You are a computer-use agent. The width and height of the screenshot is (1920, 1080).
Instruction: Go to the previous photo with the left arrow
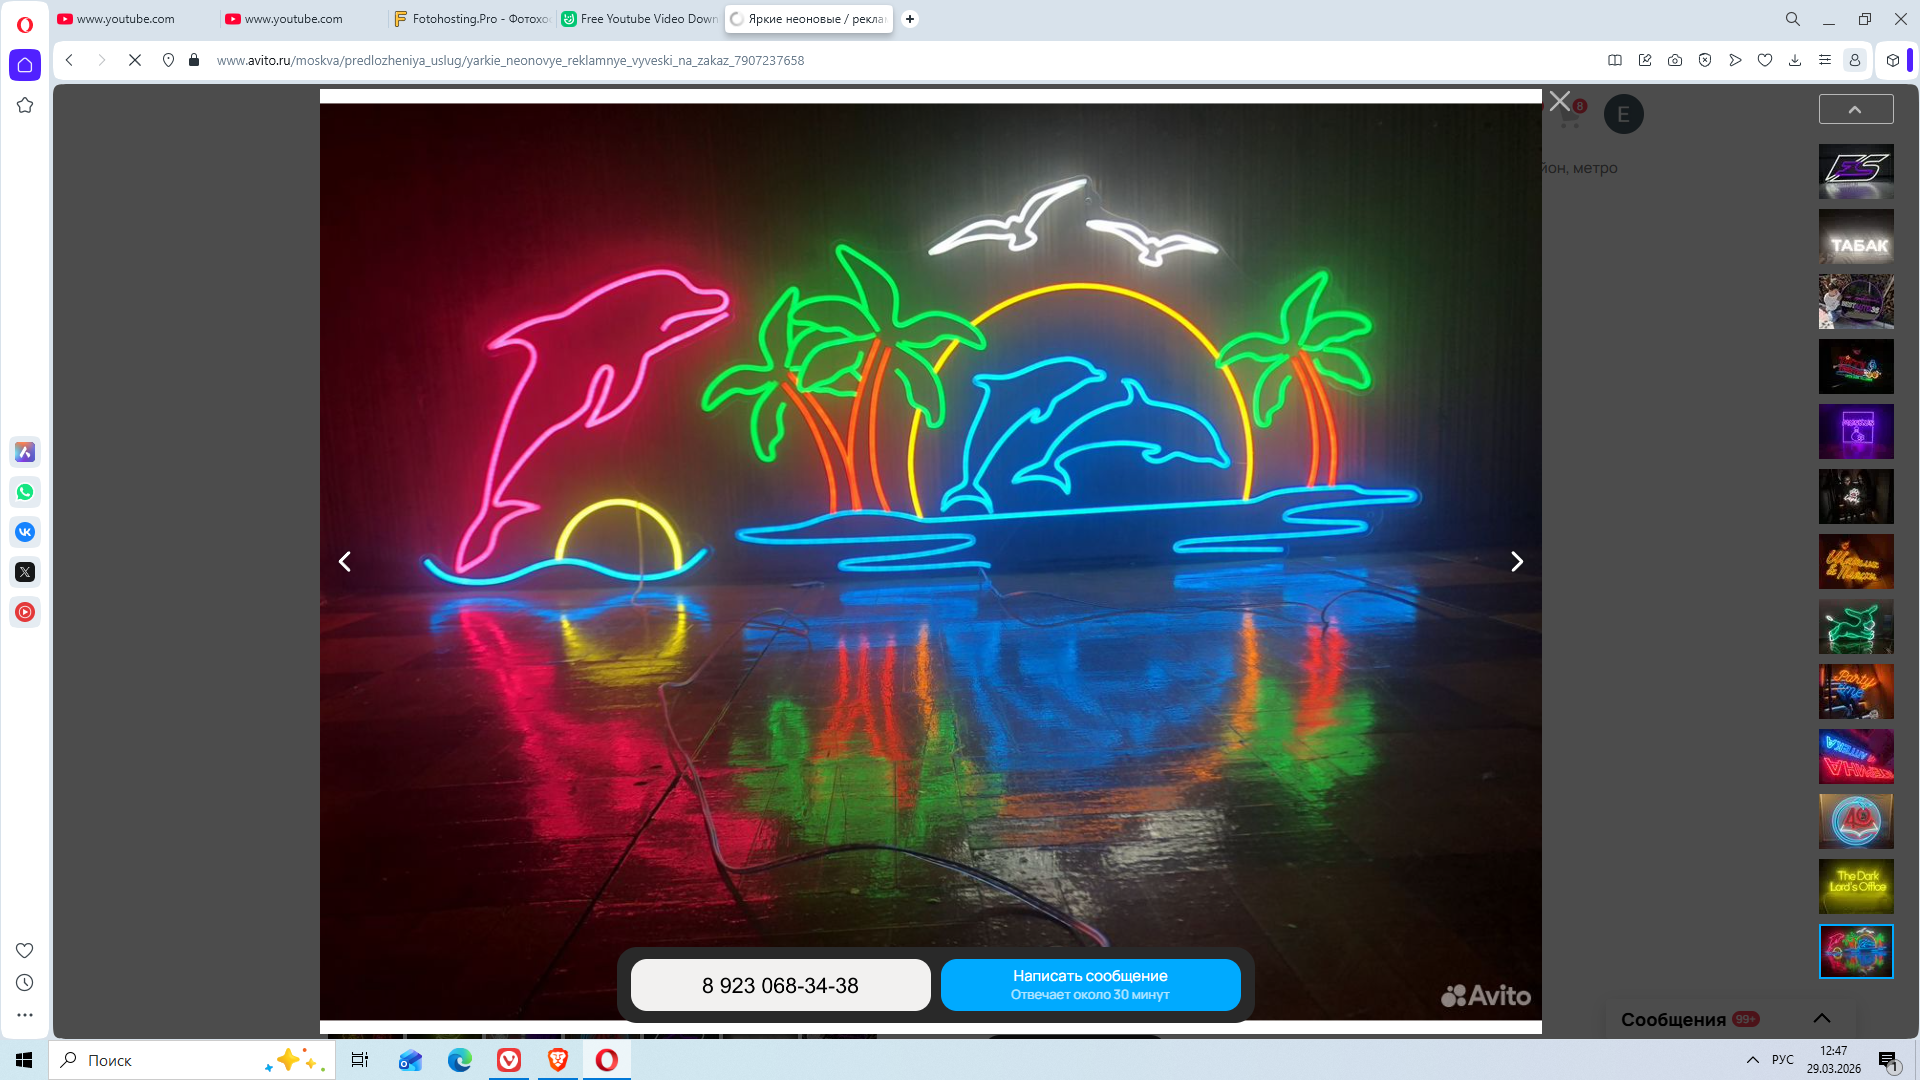pyautogui.click(x=345, y=562)
